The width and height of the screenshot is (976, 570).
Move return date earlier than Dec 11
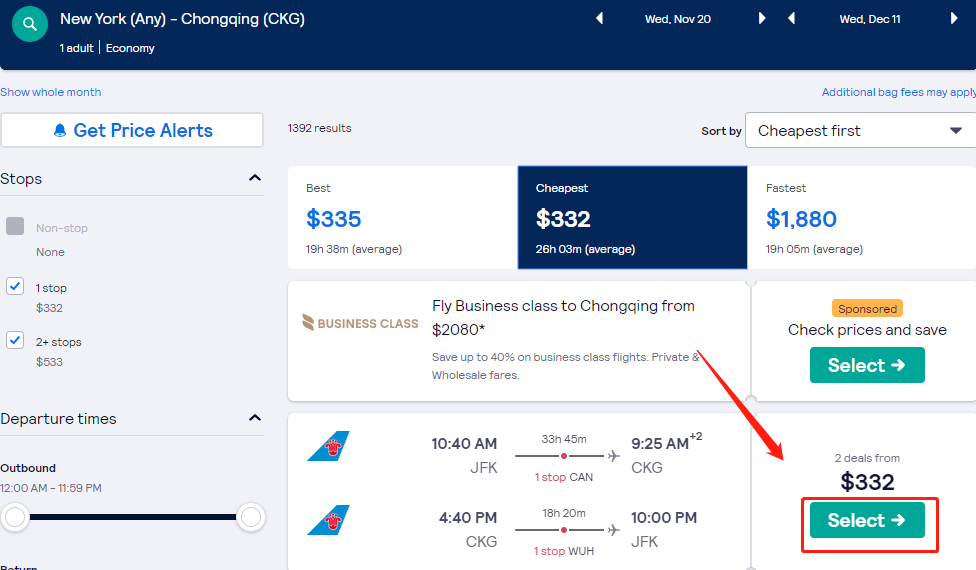pyautogui.click(x=791, y=19)
